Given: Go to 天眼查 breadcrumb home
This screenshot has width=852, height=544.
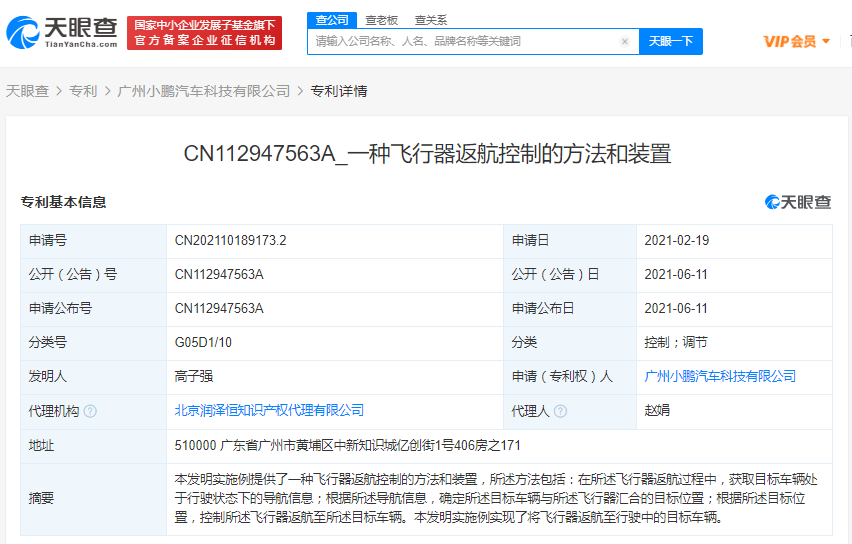Looking at the screenshot, I should (x=27, y=91).
